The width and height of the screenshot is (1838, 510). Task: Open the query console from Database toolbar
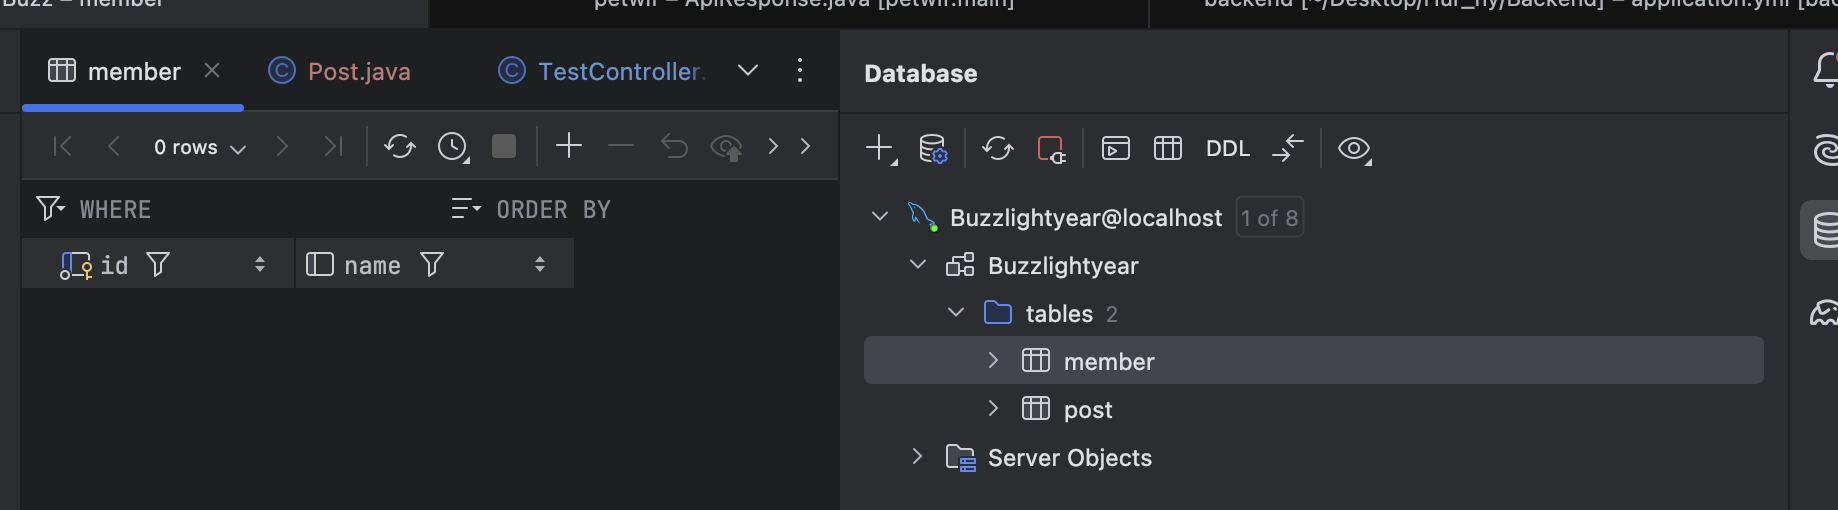coord(1115,149)
